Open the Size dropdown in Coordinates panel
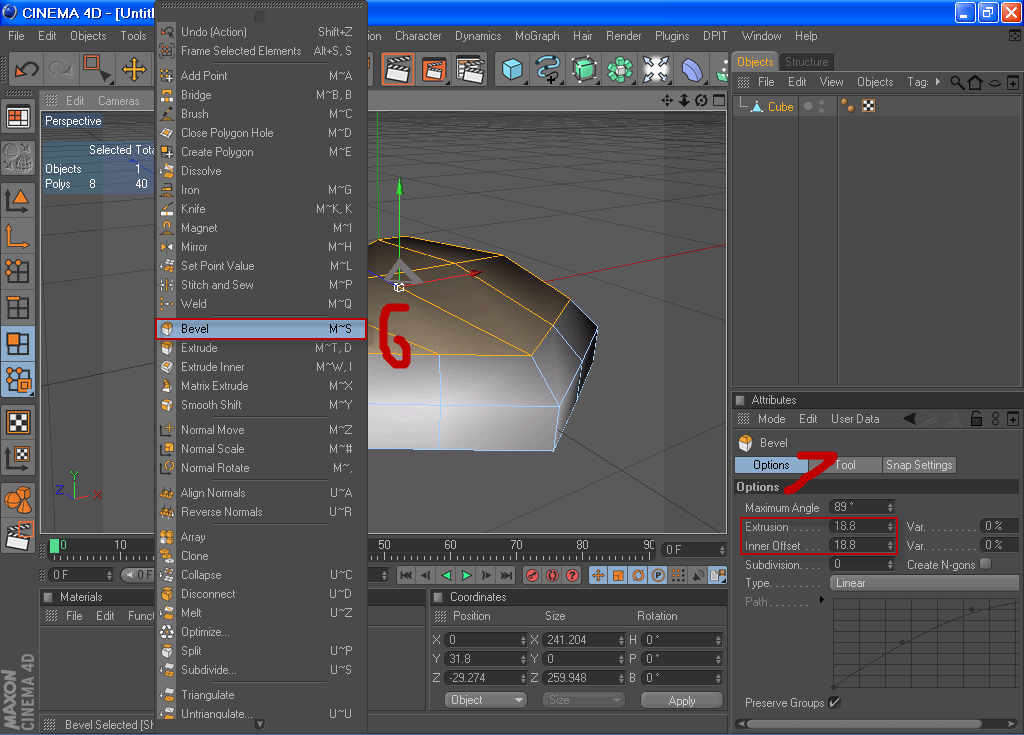 point(583,700)
